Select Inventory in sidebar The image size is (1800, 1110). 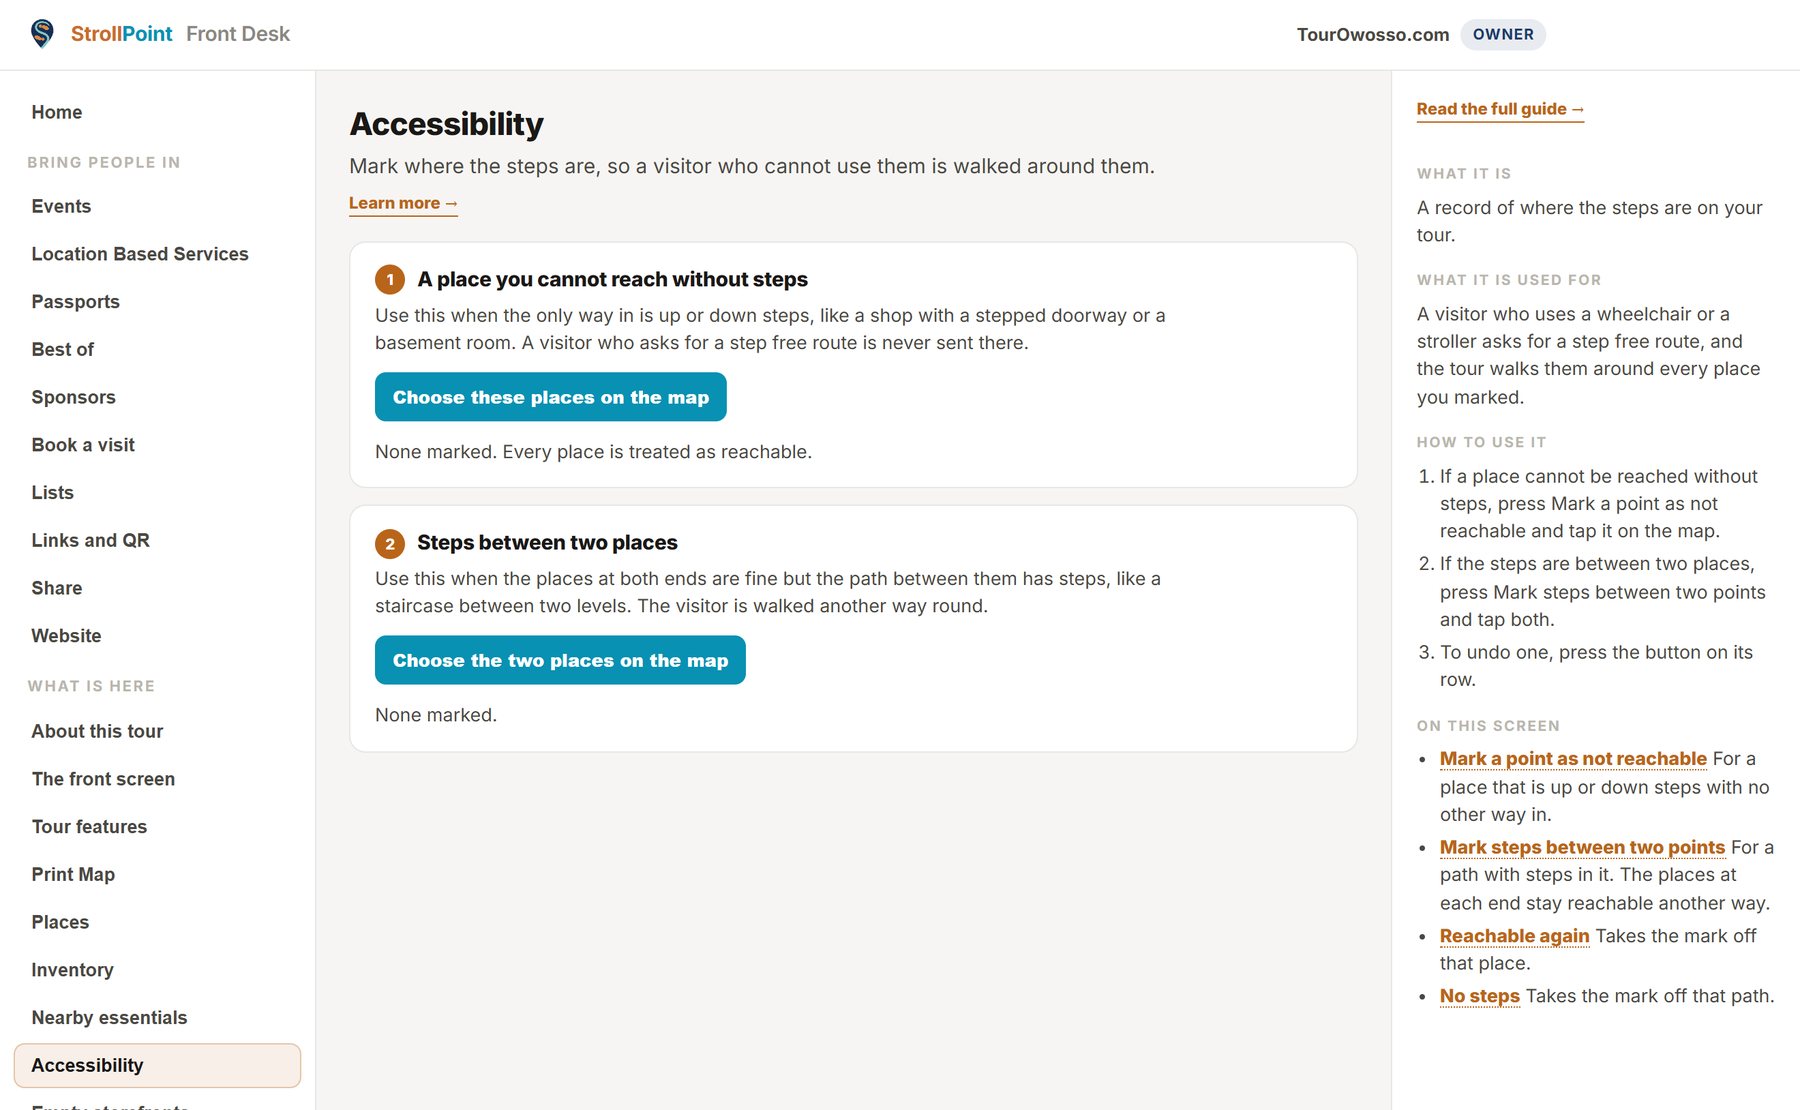72,970
